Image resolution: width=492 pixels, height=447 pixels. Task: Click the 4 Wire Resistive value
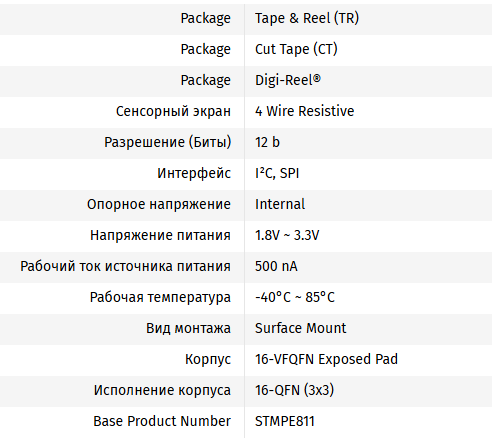click(x=304, y=111)
